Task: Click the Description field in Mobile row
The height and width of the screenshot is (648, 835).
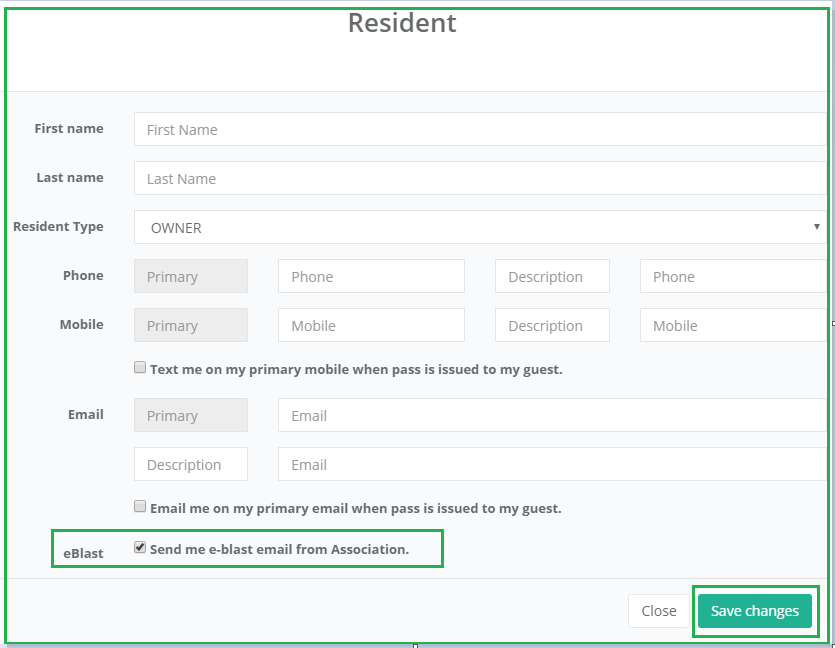Action: pos(552,325)
